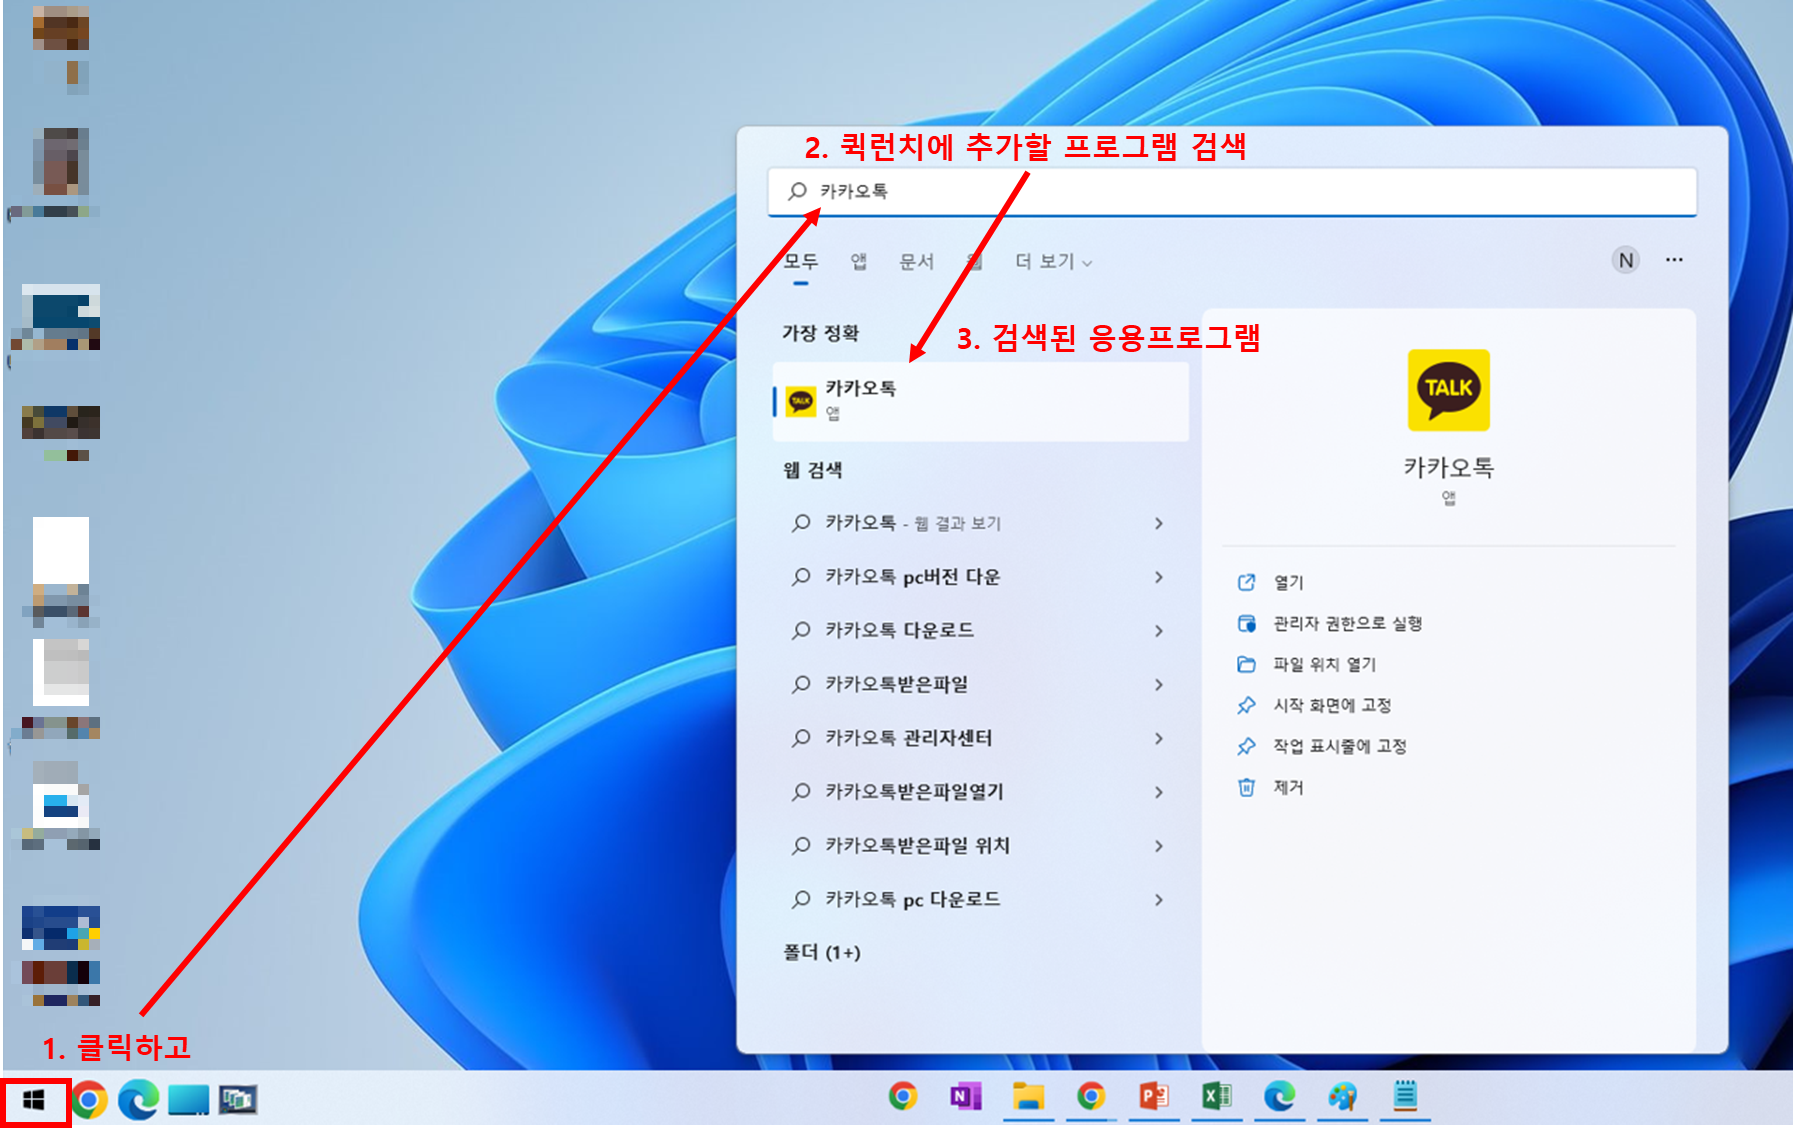
Task: Open the three-dot options menu
Action: pos(1674,260)
